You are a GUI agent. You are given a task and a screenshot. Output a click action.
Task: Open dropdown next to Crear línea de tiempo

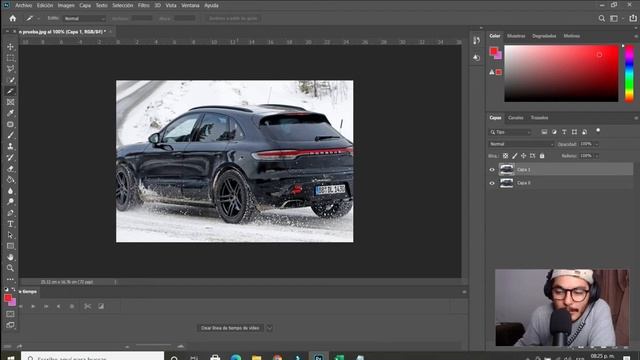tap(269, 328)
